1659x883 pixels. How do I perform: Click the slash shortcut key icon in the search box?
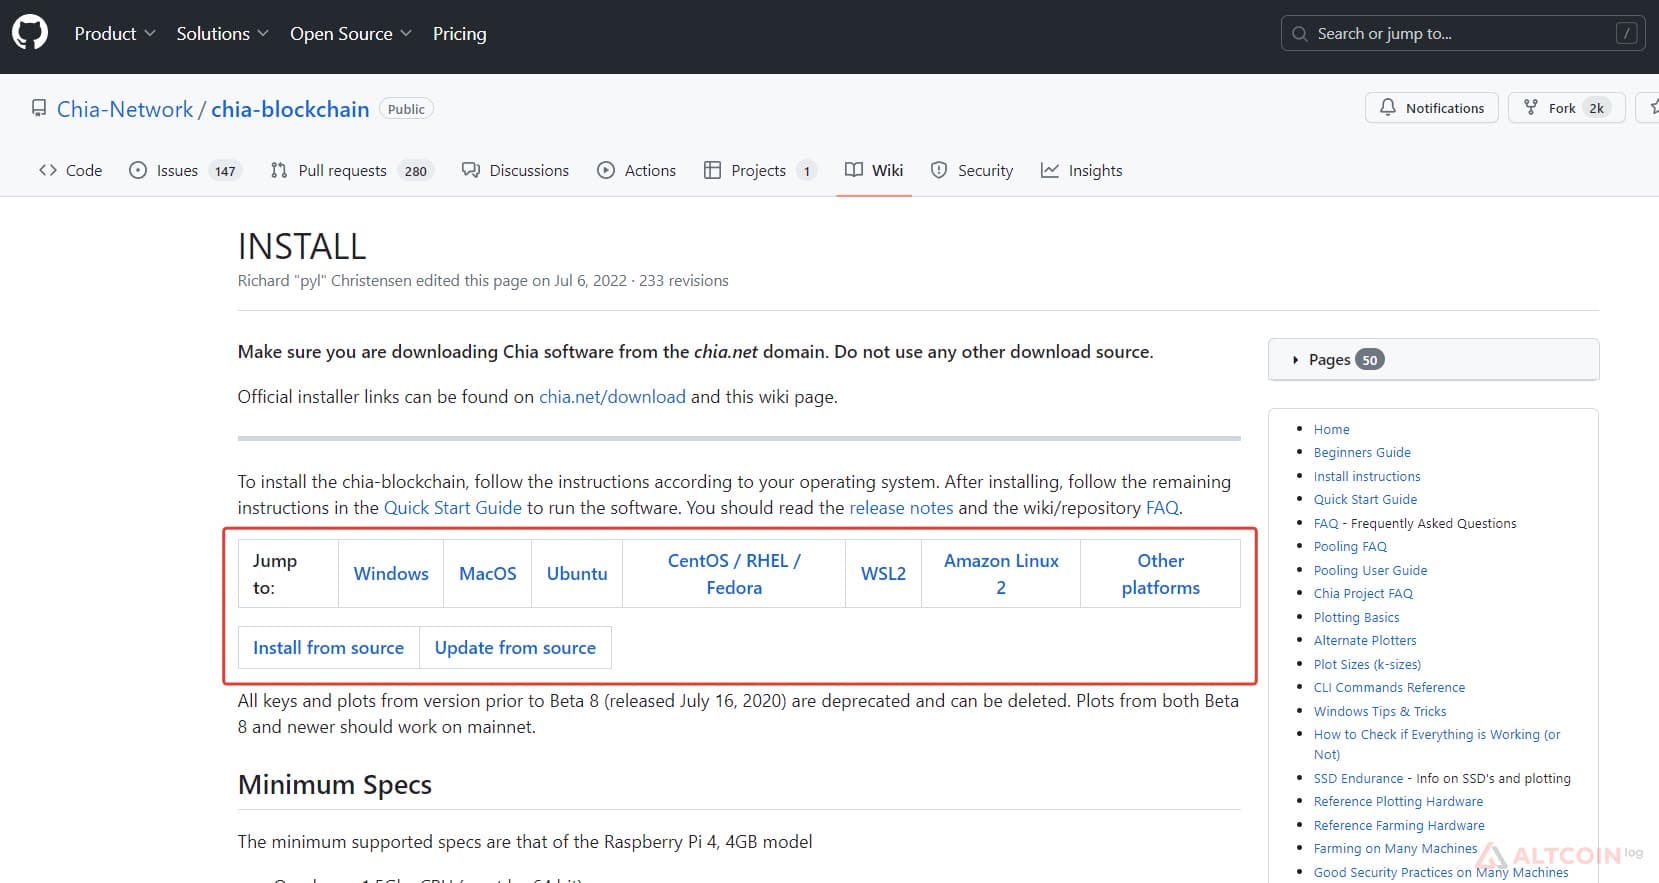click(x=1627, y=33)
